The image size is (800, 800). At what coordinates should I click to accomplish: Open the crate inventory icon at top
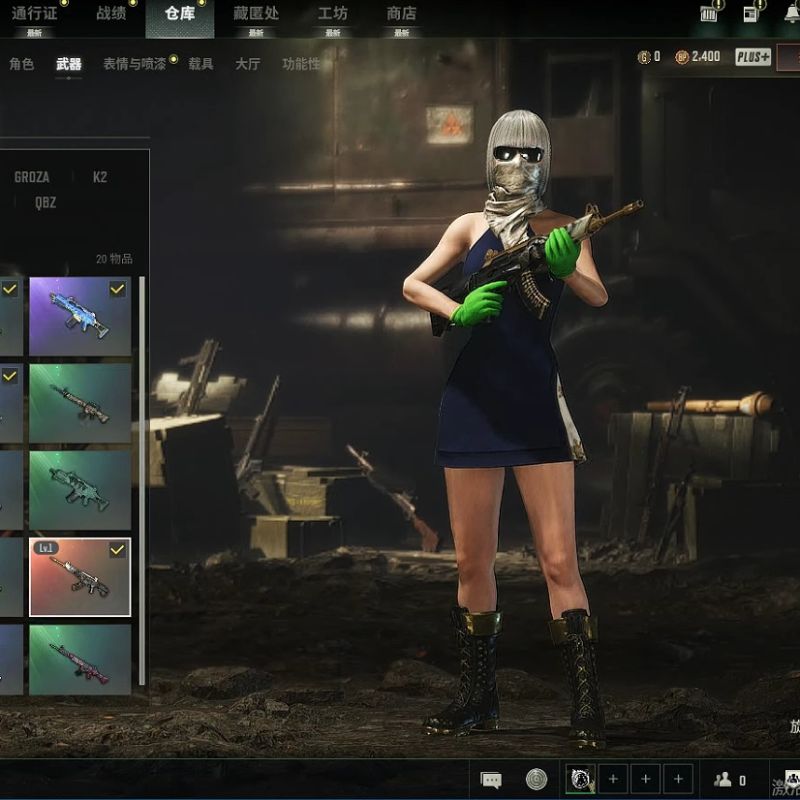click(x=710, y=13)
